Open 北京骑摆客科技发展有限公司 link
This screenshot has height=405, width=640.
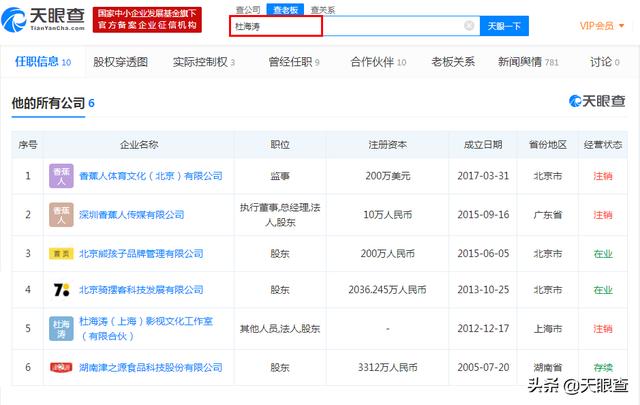(141, 290)
